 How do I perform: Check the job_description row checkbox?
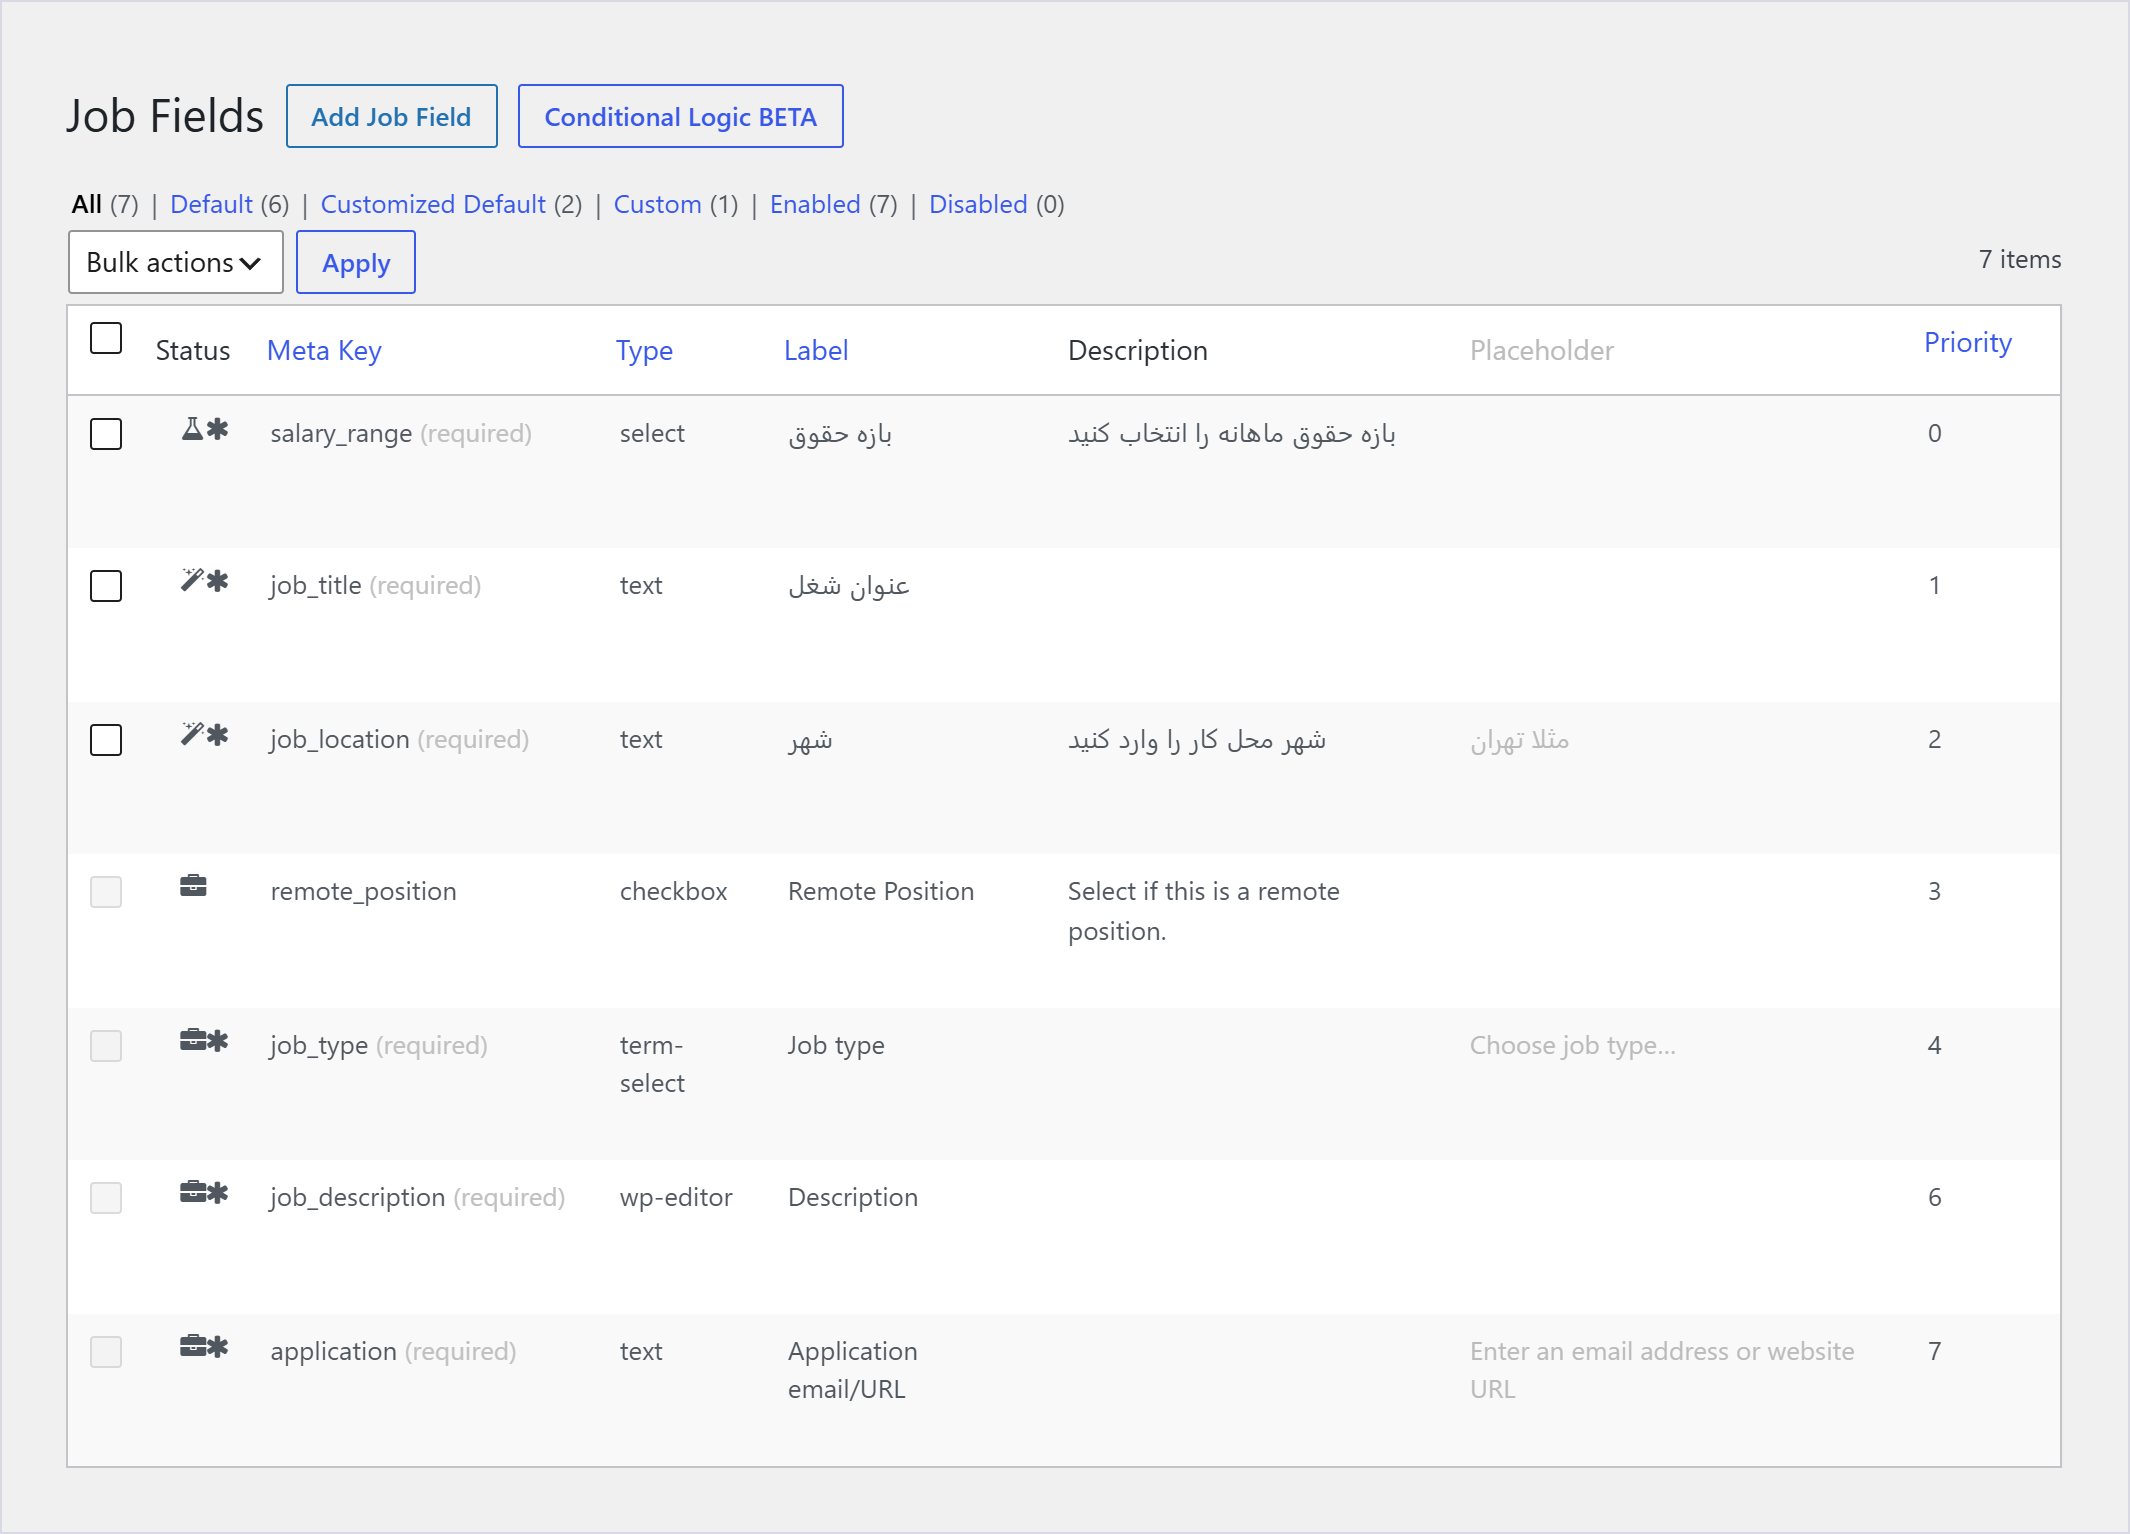pyautogui.click(x=106, y=1198)
